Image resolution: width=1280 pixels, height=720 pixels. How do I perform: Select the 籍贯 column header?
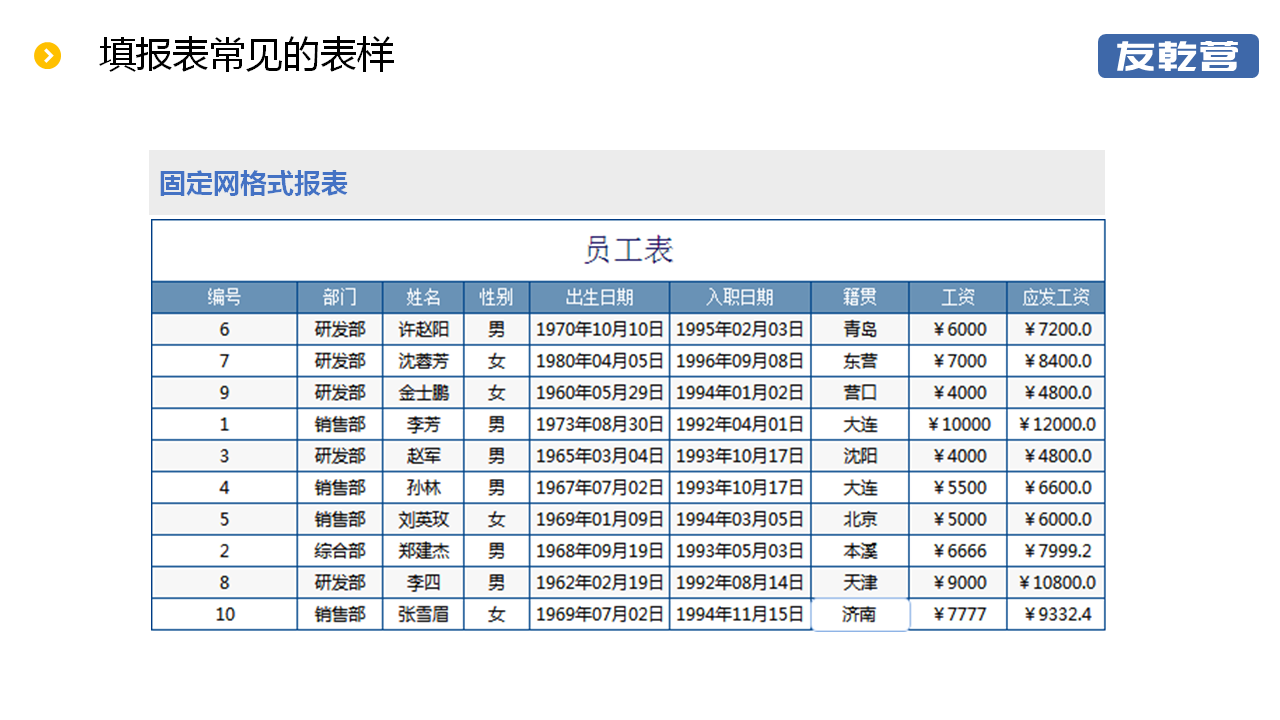pos(860,297)
